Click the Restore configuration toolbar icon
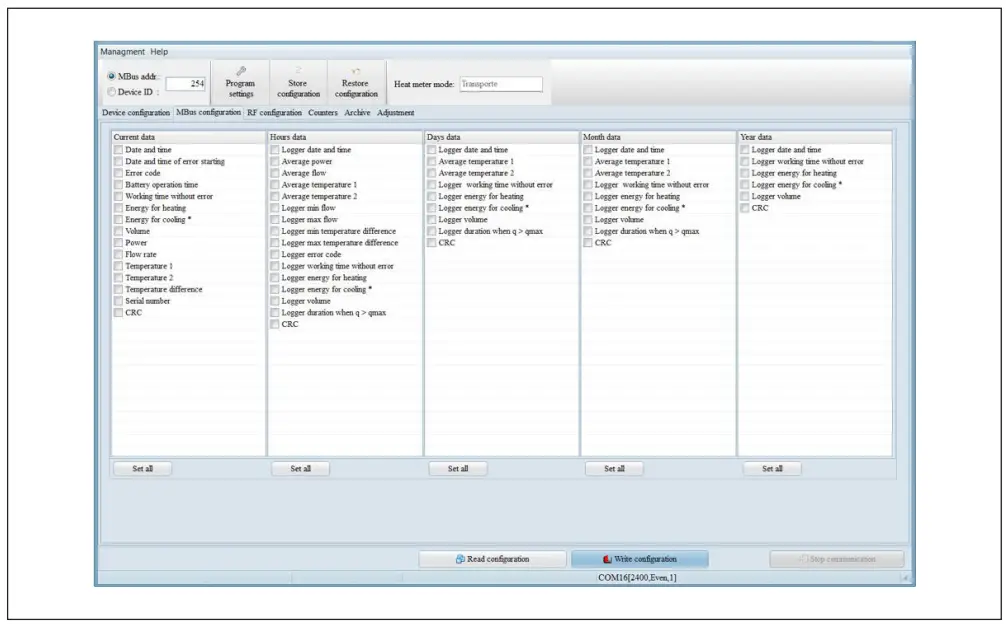The height and width of the screenshot is (624, 1006). click(355, 71)
